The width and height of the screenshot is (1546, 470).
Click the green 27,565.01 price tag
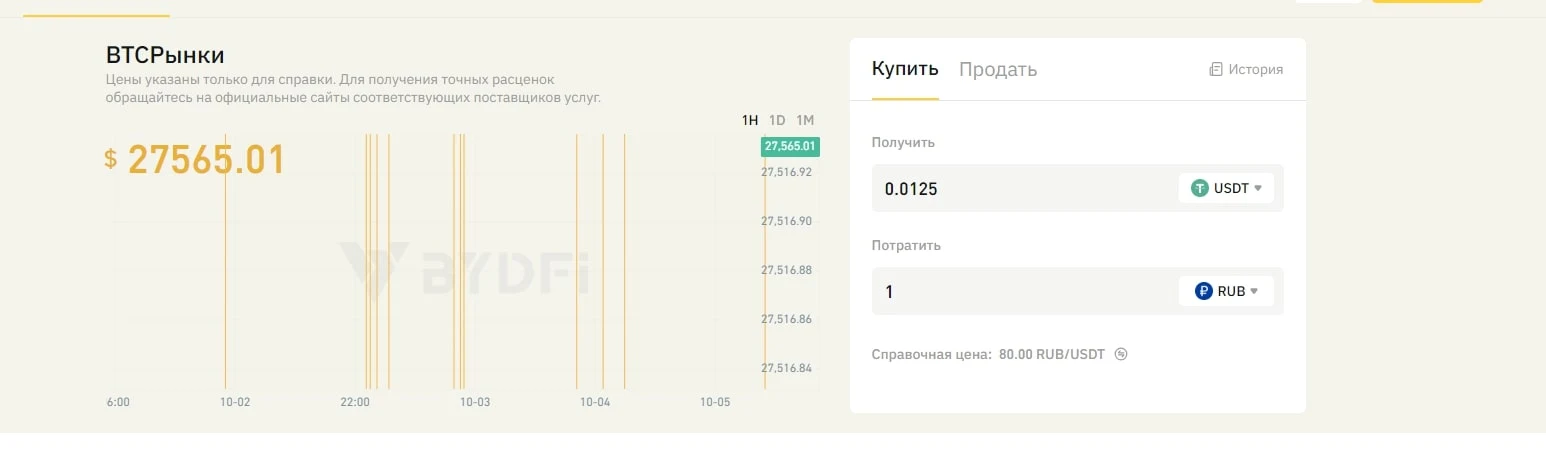pos(790,146)
